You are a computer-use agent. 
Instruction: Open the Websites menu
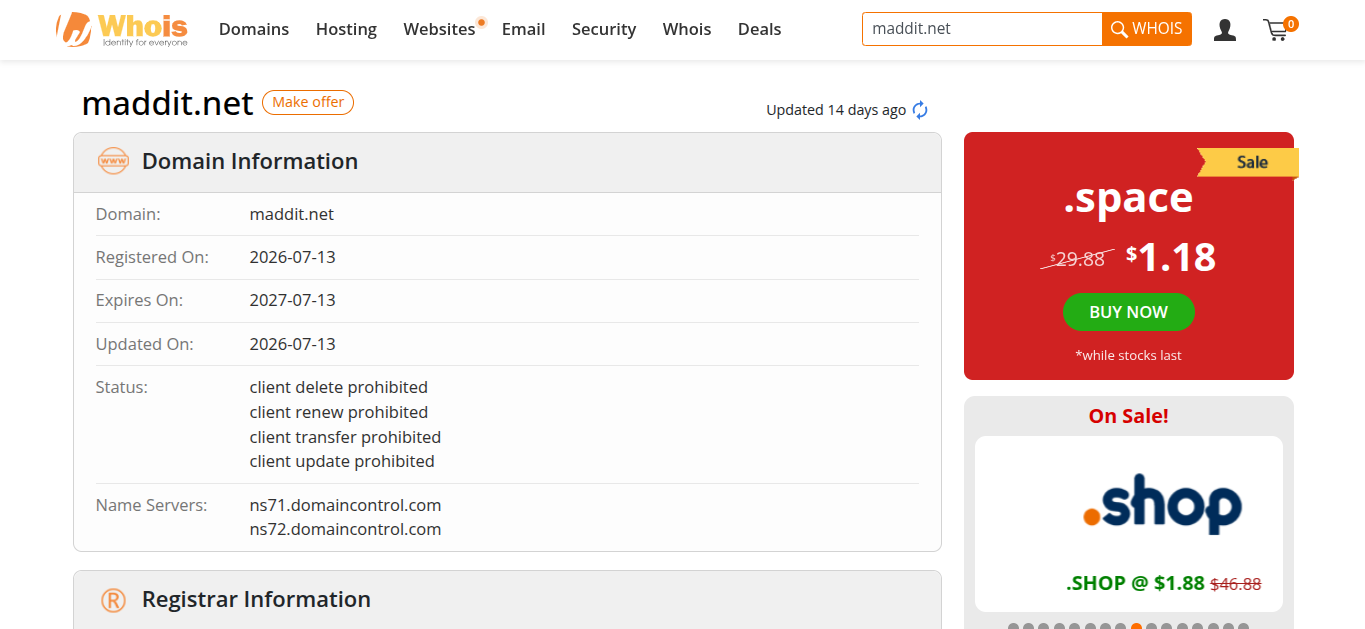click(x=440, y=29)
